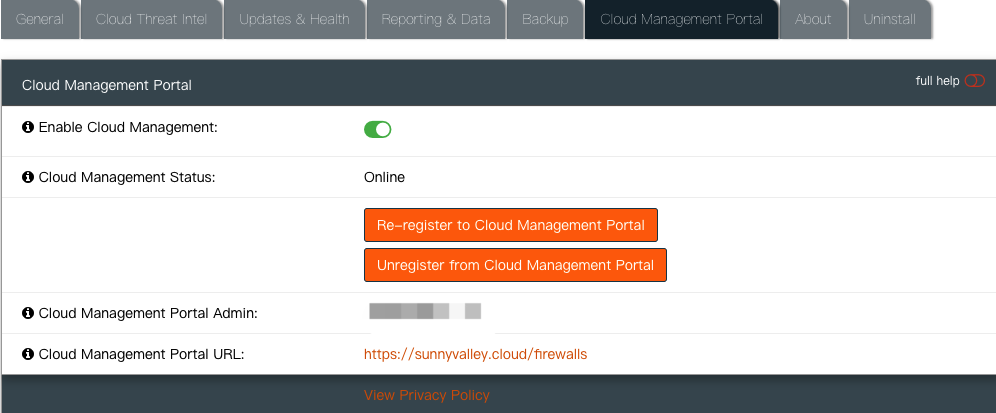Click Unregister from Cloud Management Portal button
This screenshot has height=413, width=996.
click(515, 265)
